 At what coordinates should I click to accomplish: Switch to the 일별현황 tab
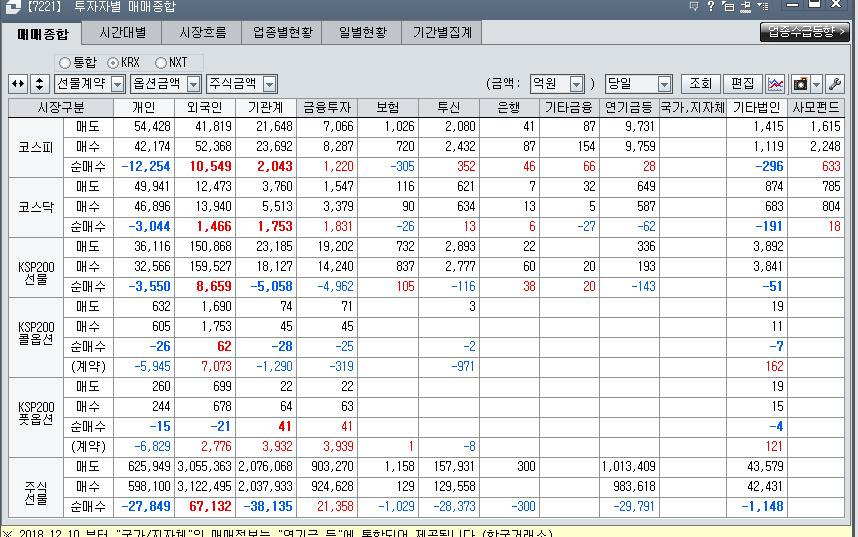click(362, 32)
